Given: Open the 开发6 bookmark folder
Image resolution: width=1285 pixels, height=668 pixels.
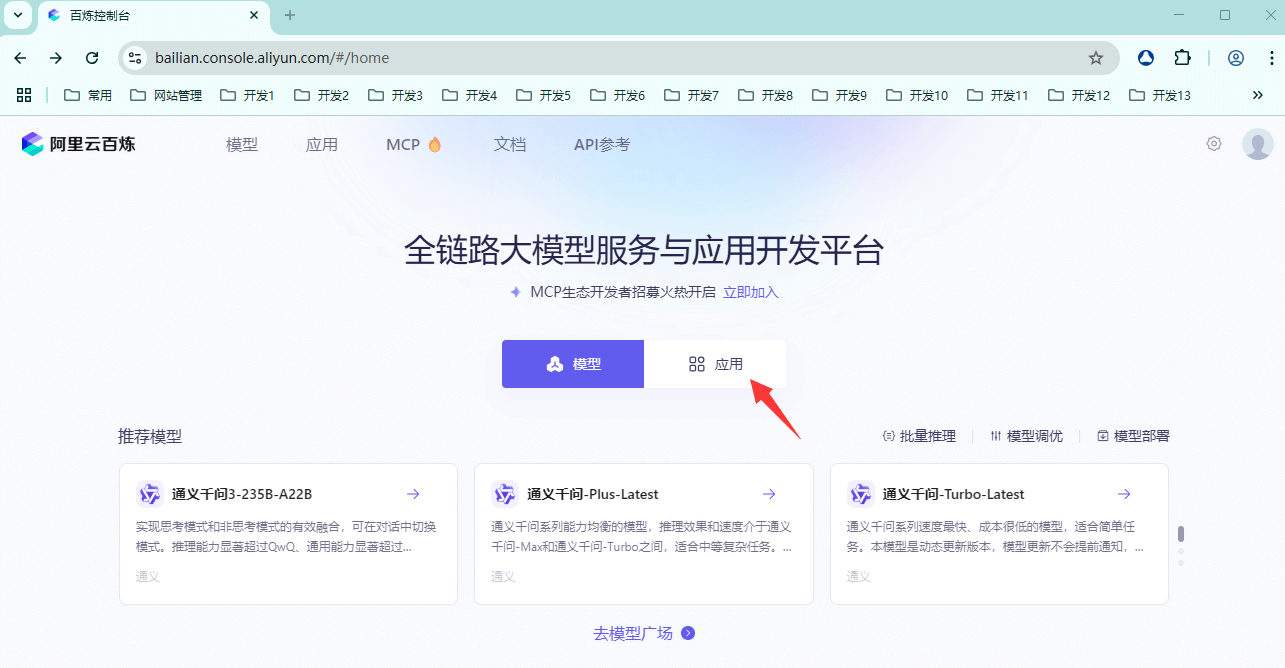Looking at the screenshot, I should (617, 95).
